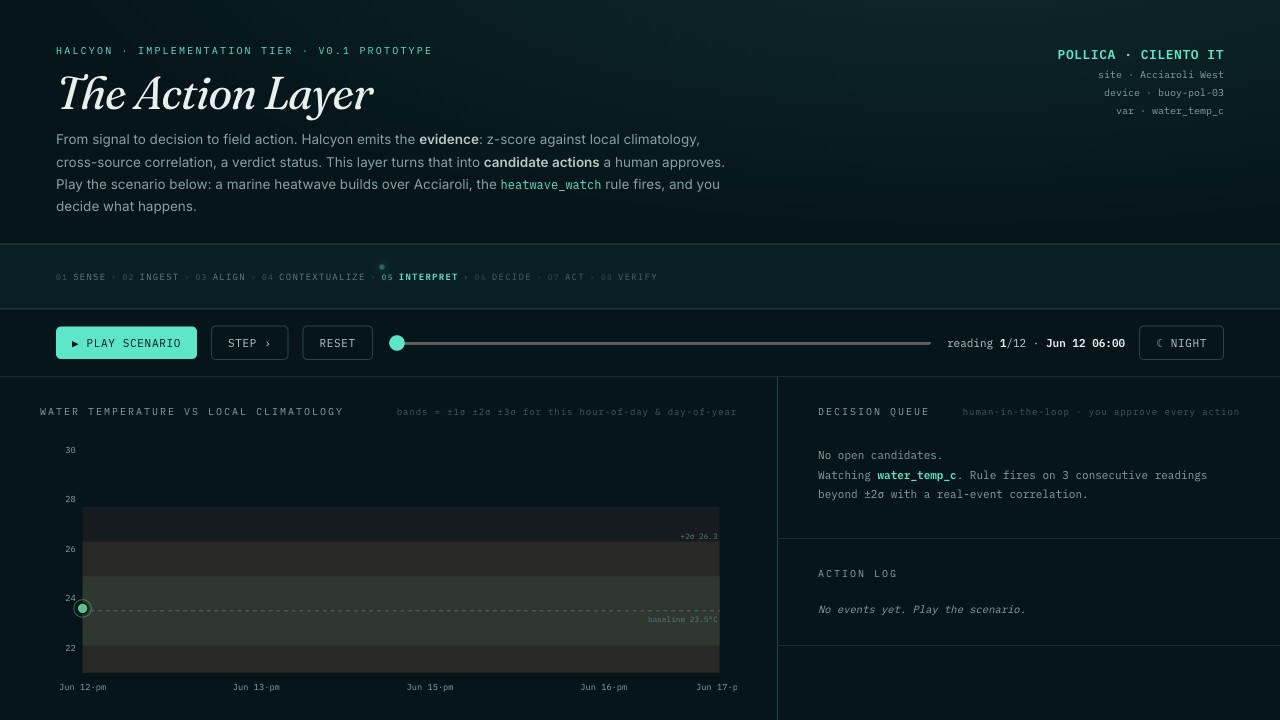Screen dimensions: 1280x720
Task: Click the 'Decision Queue' heading
Action: 874,412
